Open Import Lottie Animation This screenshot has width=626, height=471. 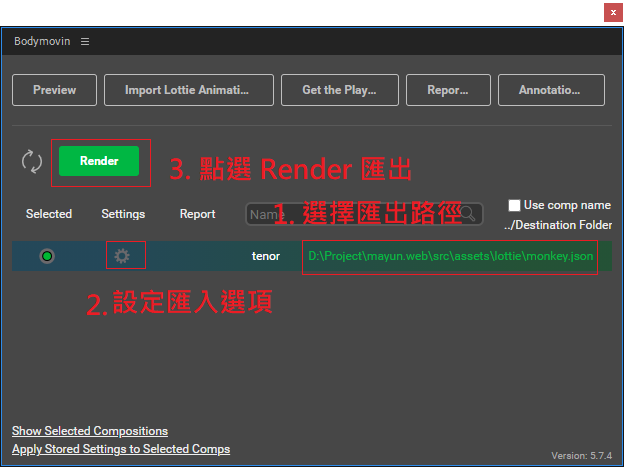[x=186, y=90]
